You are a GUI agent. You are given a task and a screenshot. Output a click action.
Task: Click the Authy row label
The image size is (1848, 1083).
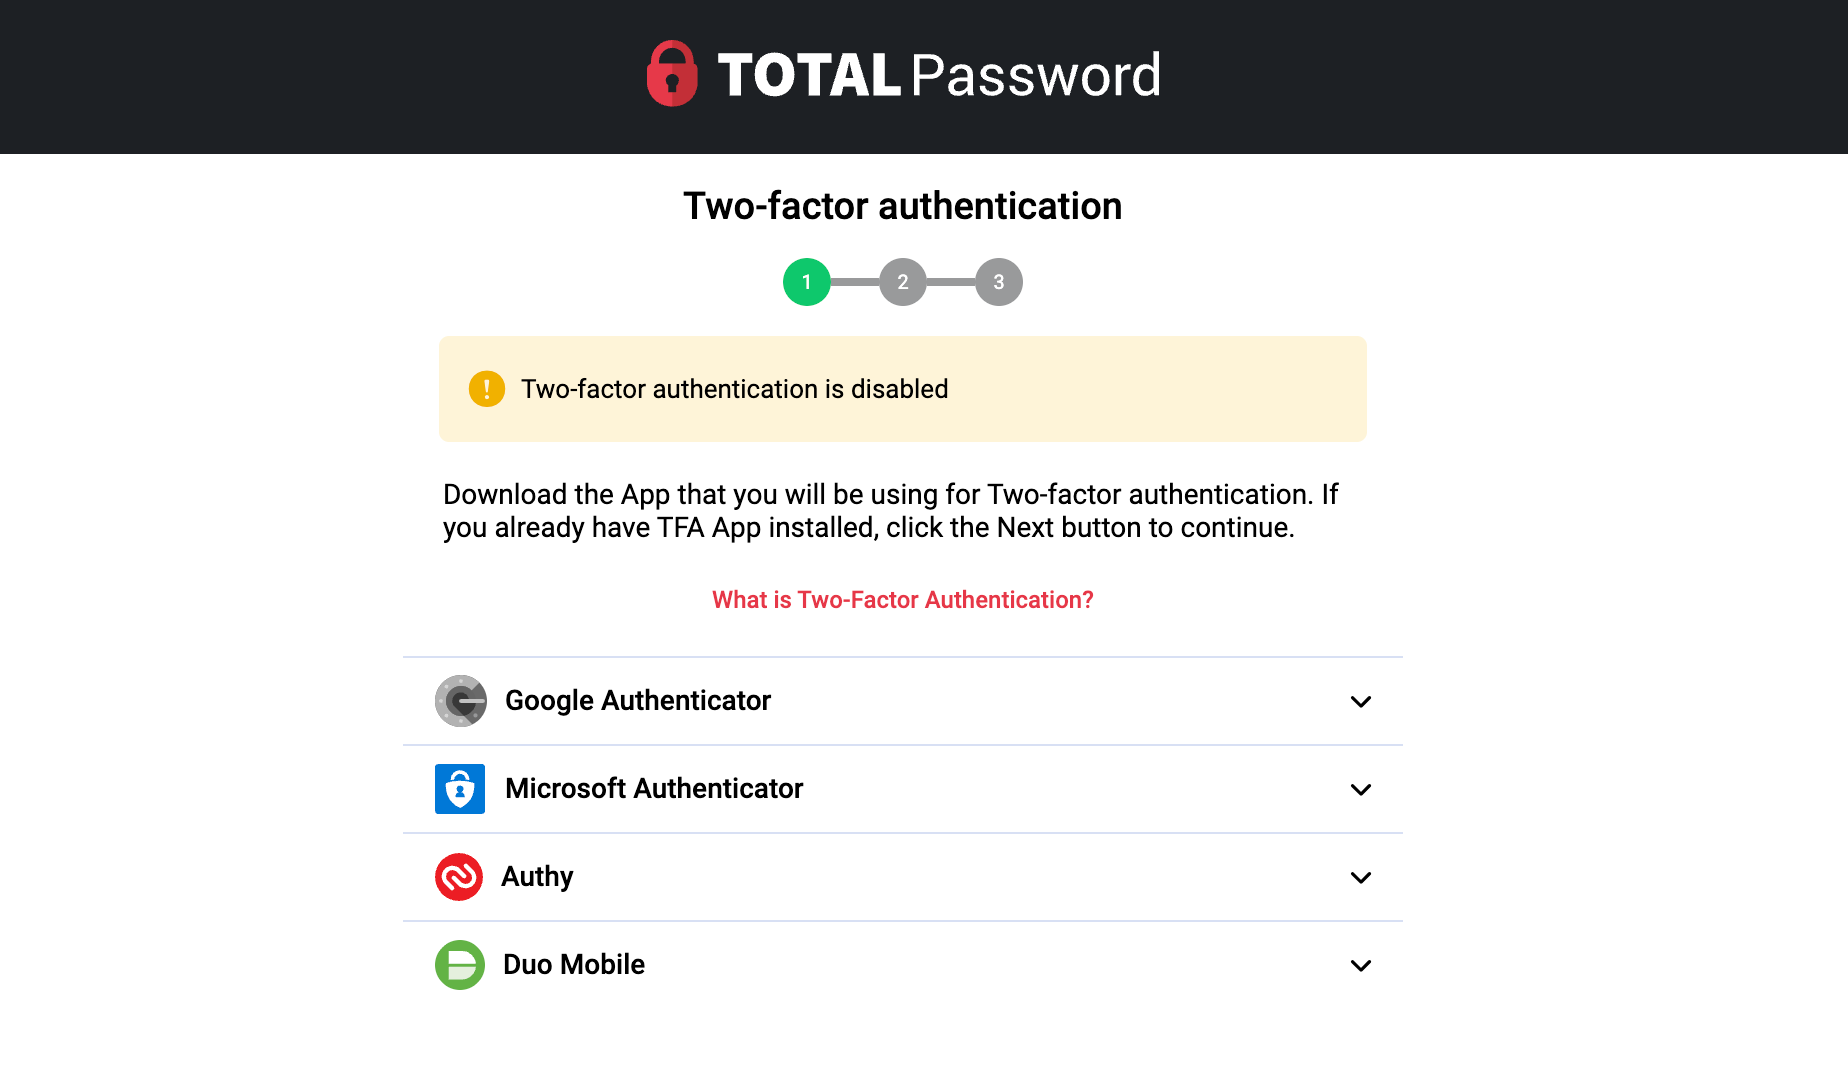537,877
